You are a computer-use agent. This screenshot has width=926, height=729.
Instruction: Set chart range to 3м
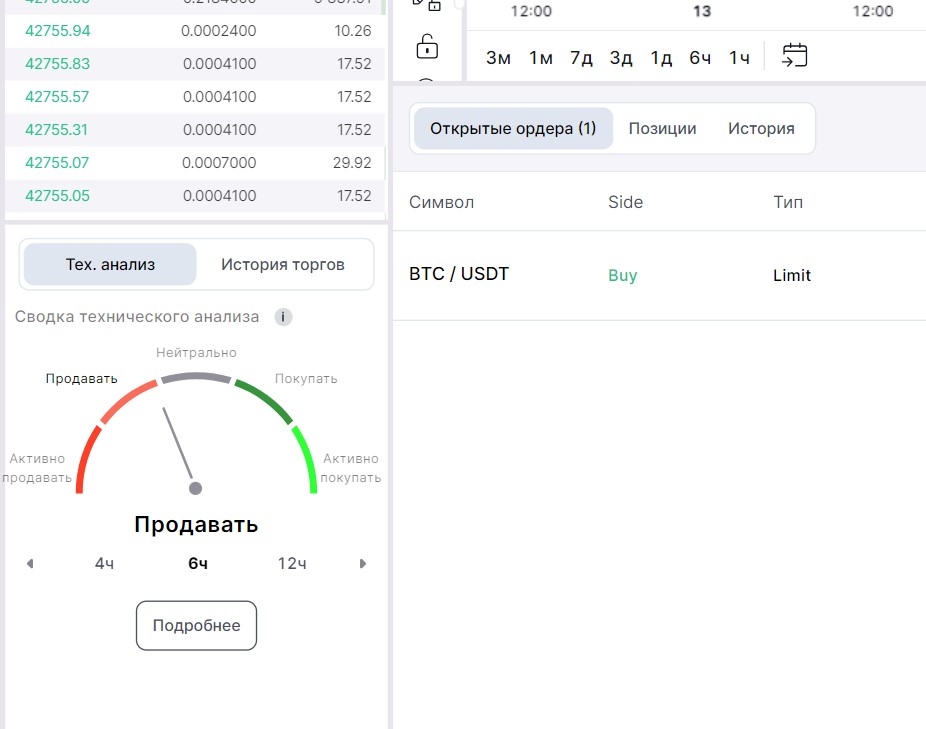point(498,58)
